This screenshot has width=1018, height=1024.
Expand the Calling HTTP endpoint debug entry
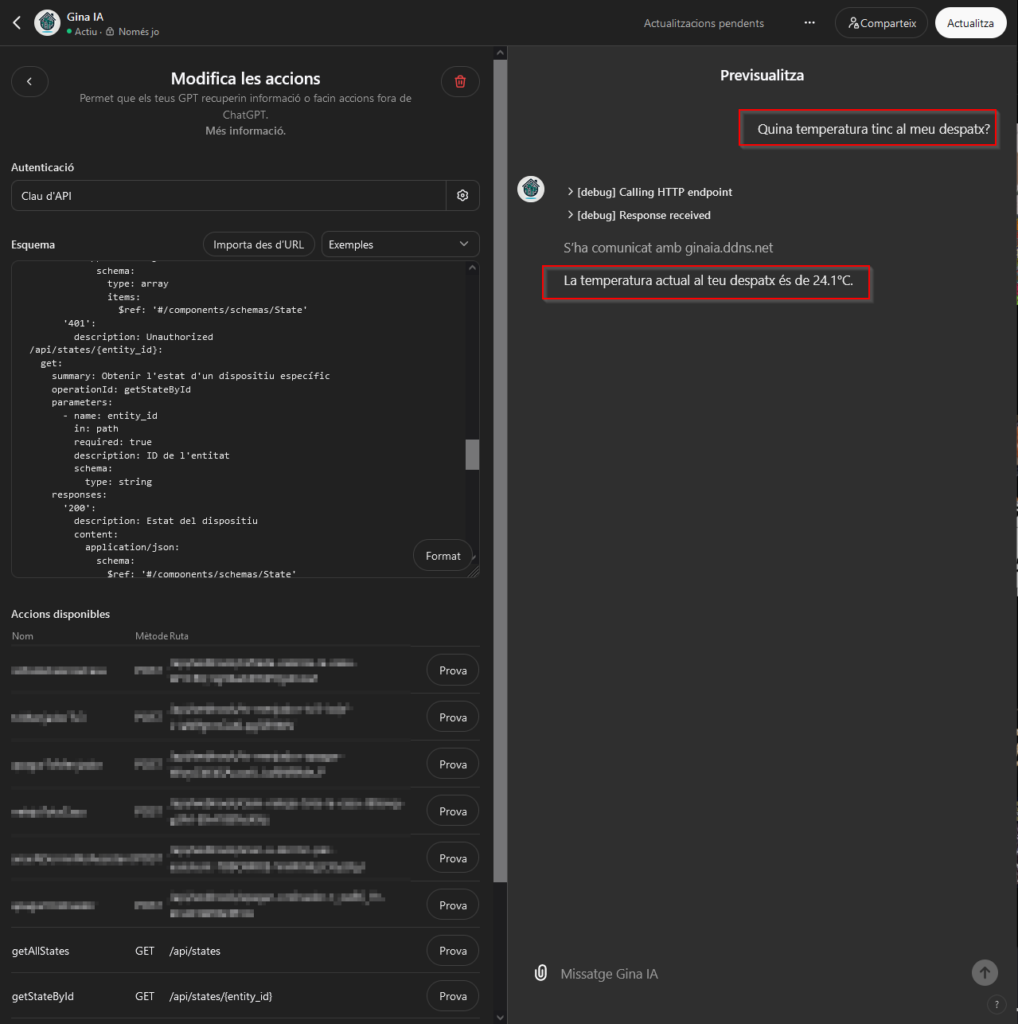pos(649,192)
